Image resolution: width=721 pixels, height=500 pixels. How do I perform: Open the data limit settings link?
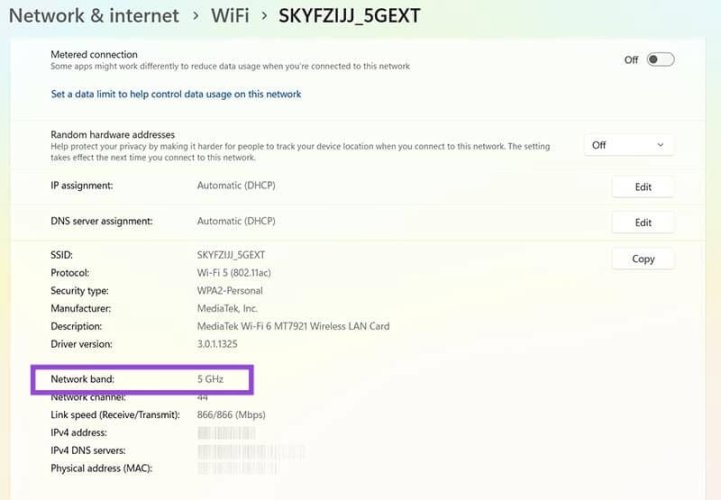(x=176, y=94)
